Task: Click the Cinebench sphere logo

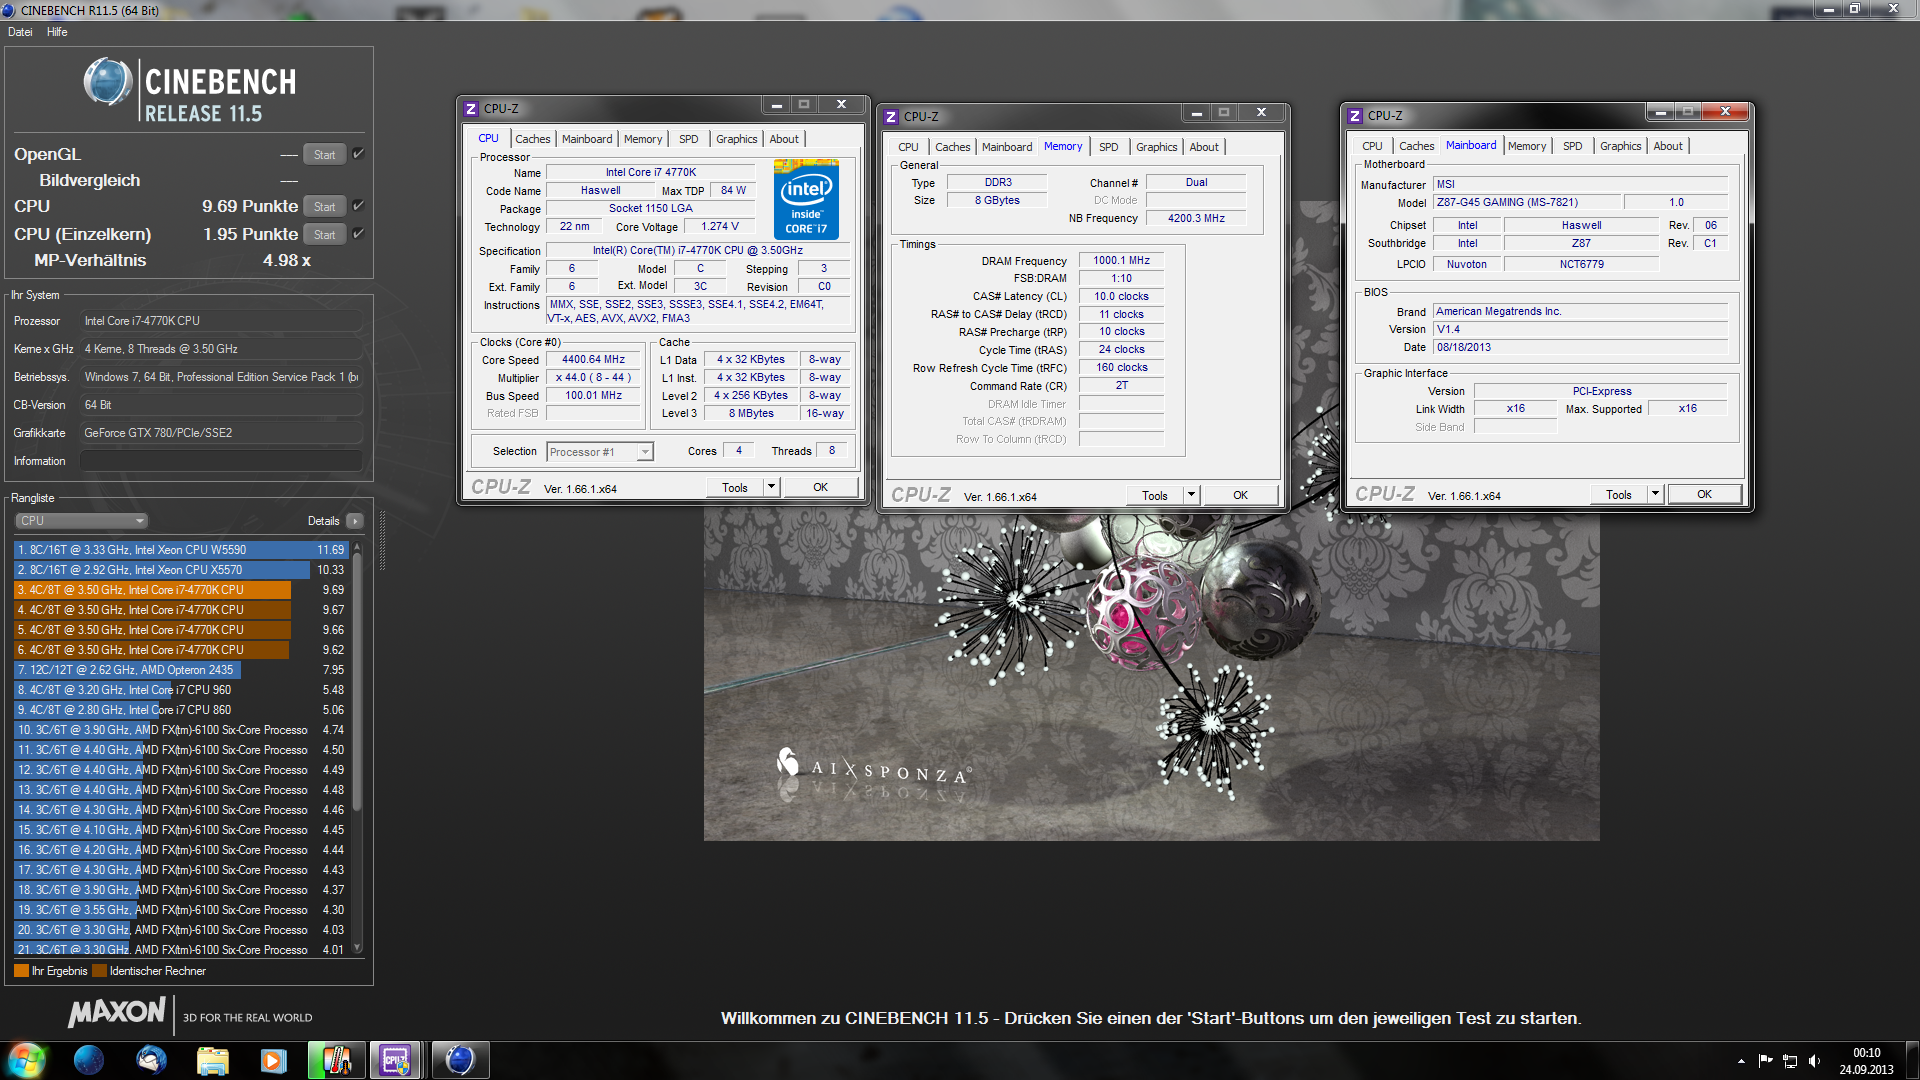Action: click(x=107, y=82)
